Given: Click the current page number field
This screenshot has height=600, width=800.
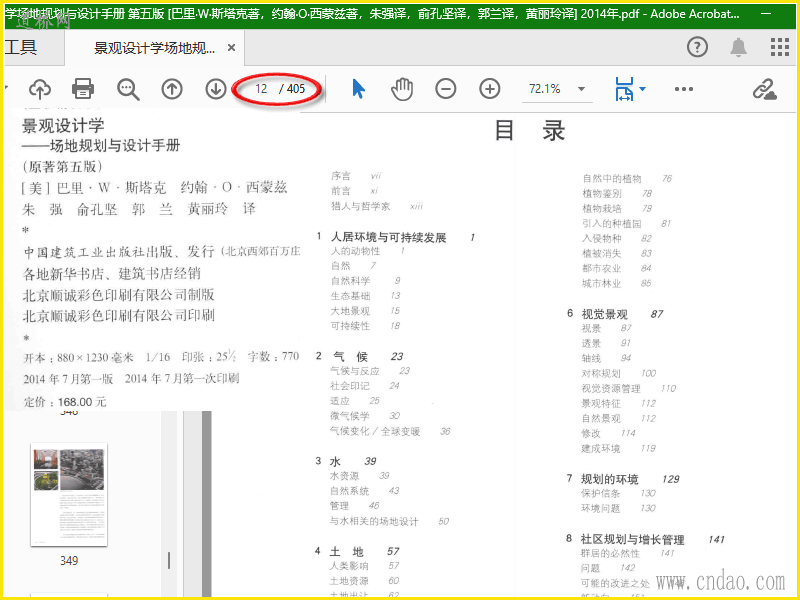Looking at the screenshot, I should [x=261, y=89].
